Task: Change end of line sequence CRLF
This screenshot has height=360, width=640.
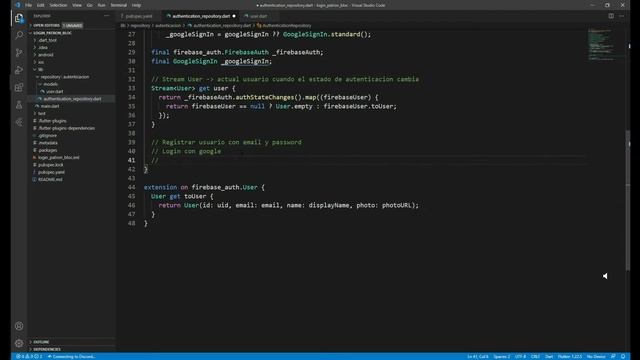Action: tap(535, 356)
